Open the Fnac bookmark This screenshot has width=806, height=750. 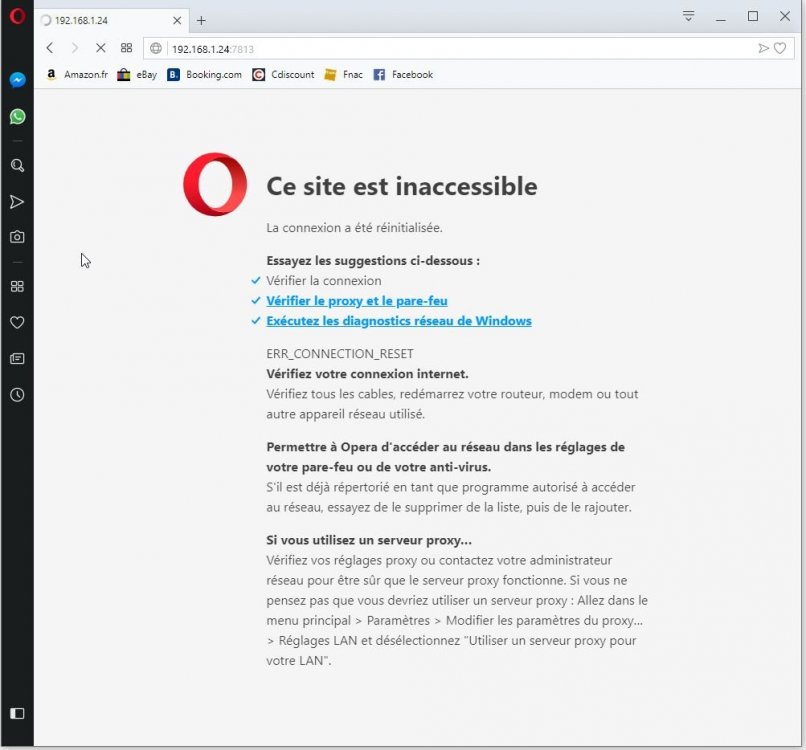[343, 75]
